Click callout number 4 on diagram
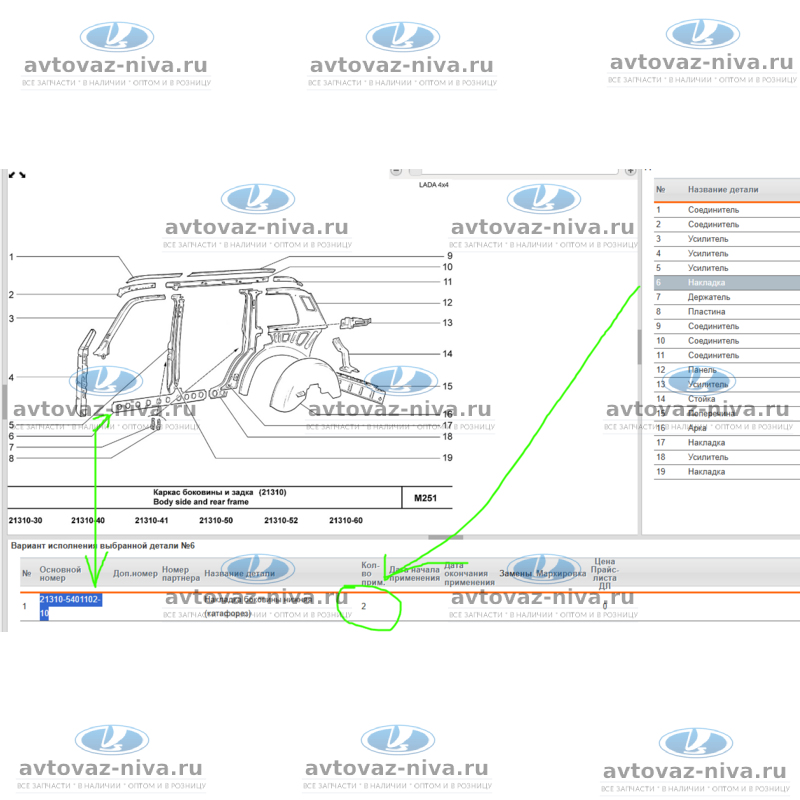Viewport: 800px width, 800px height. point(11,378)
